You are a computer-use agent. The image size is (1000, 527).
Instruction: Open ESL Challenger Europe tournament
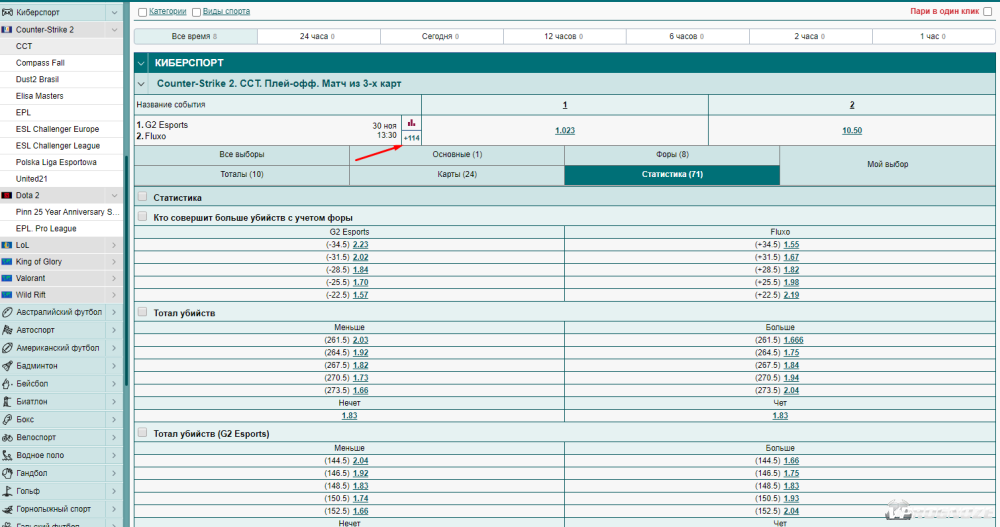pyautogui.click(x=57, y=129)
